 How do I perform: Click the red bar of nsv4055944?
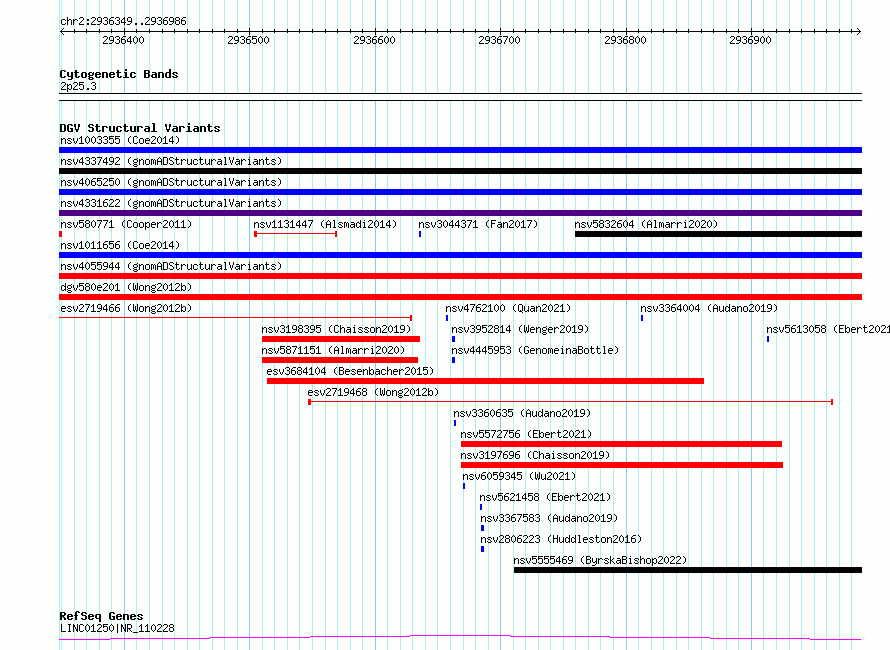[x=460, y=276]
